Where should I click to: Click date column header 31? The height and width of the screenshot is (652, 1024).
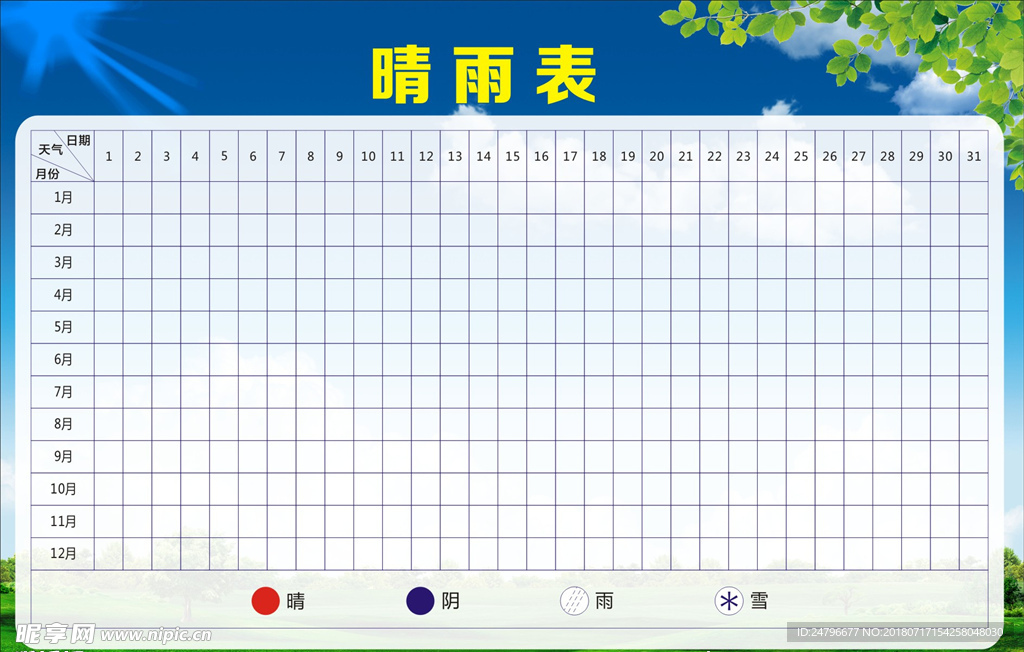(974, 157)
